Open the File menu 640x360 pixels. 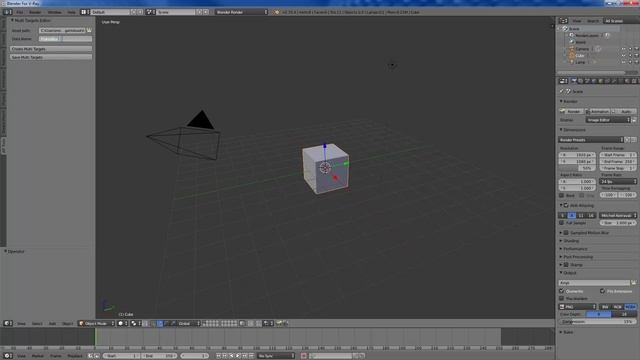point(20,12)
